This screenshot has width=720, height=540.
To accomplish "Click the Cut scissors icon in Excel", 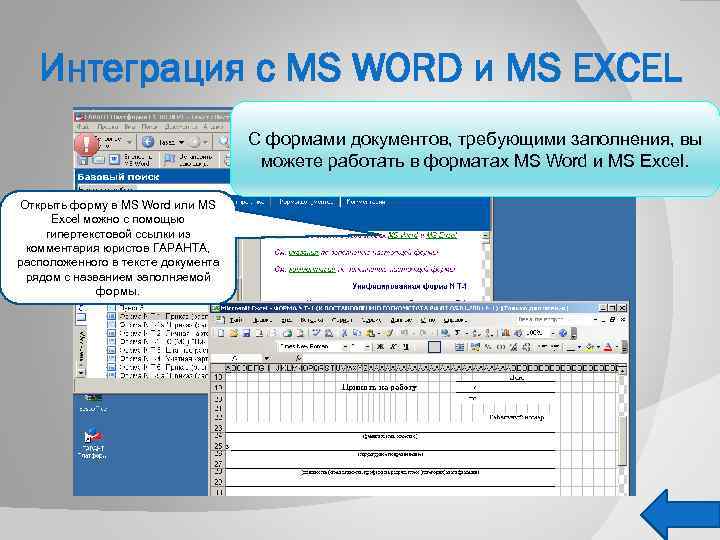I will (x=343, y=333).
